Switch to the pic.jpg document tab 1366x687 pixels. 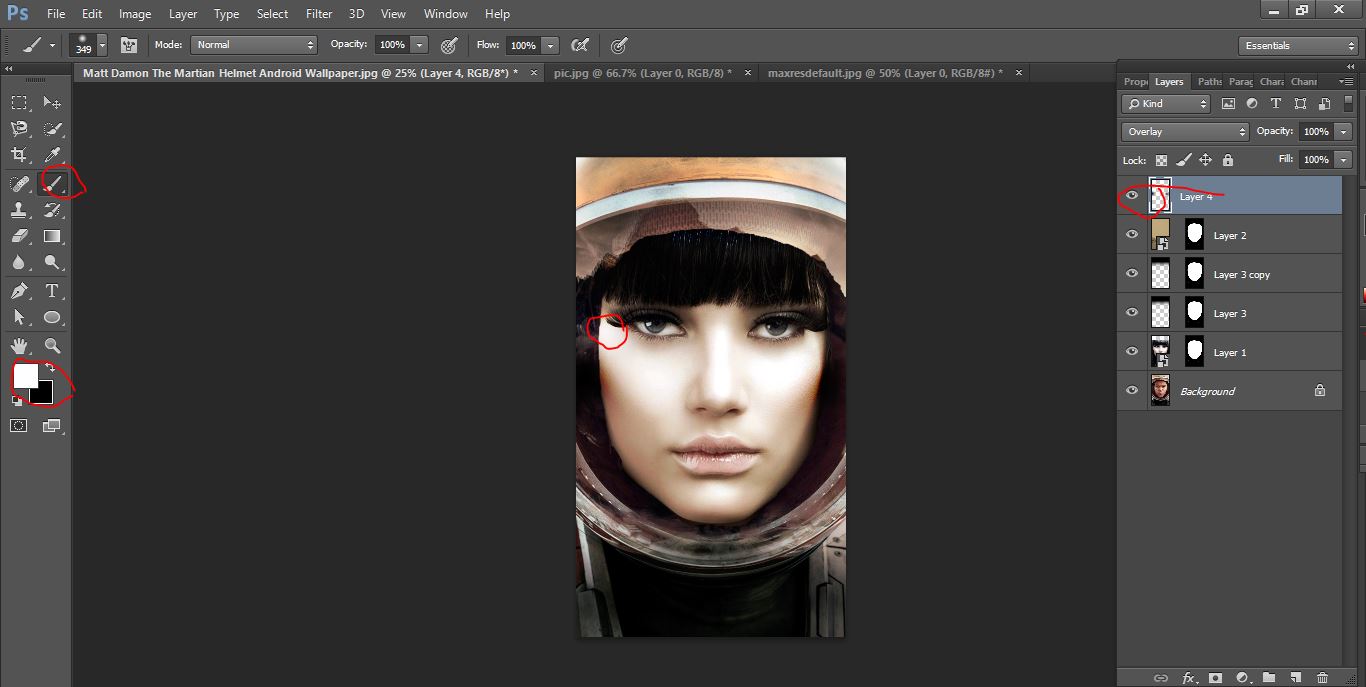tap(642, 73)
